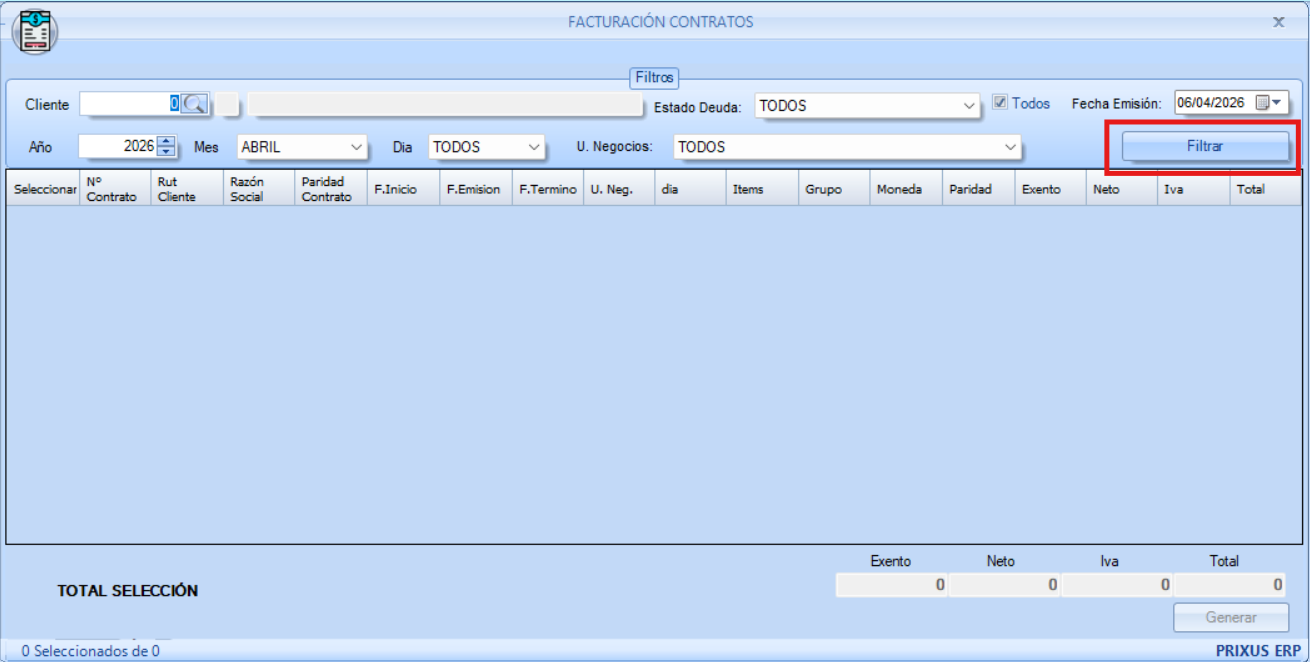
Task: Close the Facturación Contratos window
Action: [1278, 22]
